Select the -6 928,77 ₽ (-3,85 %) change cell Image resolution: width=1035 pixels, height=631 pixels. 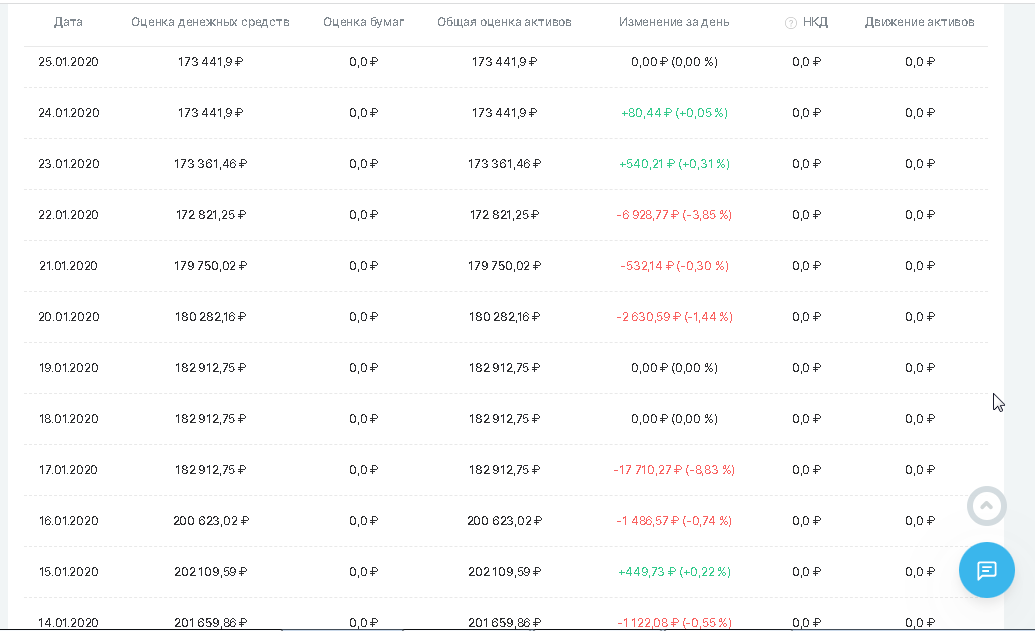674,215
